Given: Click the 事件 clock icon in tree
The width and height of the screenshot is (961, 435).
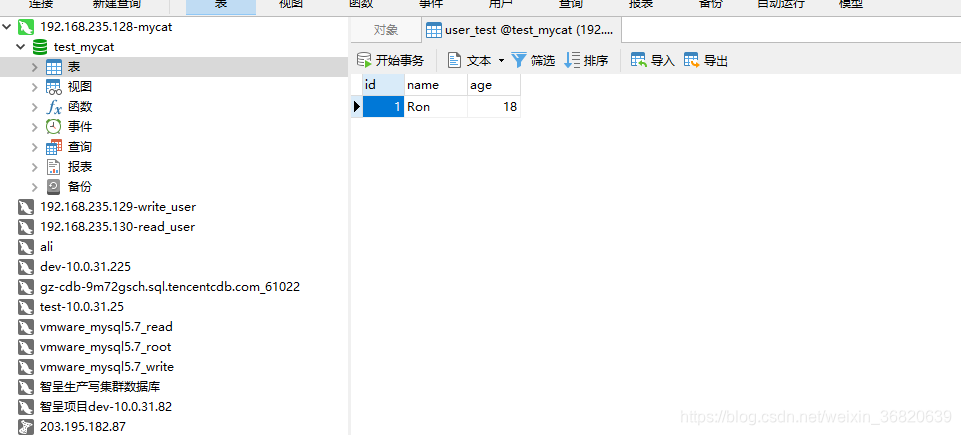Looking at the screenshot, I should (54, 127).
